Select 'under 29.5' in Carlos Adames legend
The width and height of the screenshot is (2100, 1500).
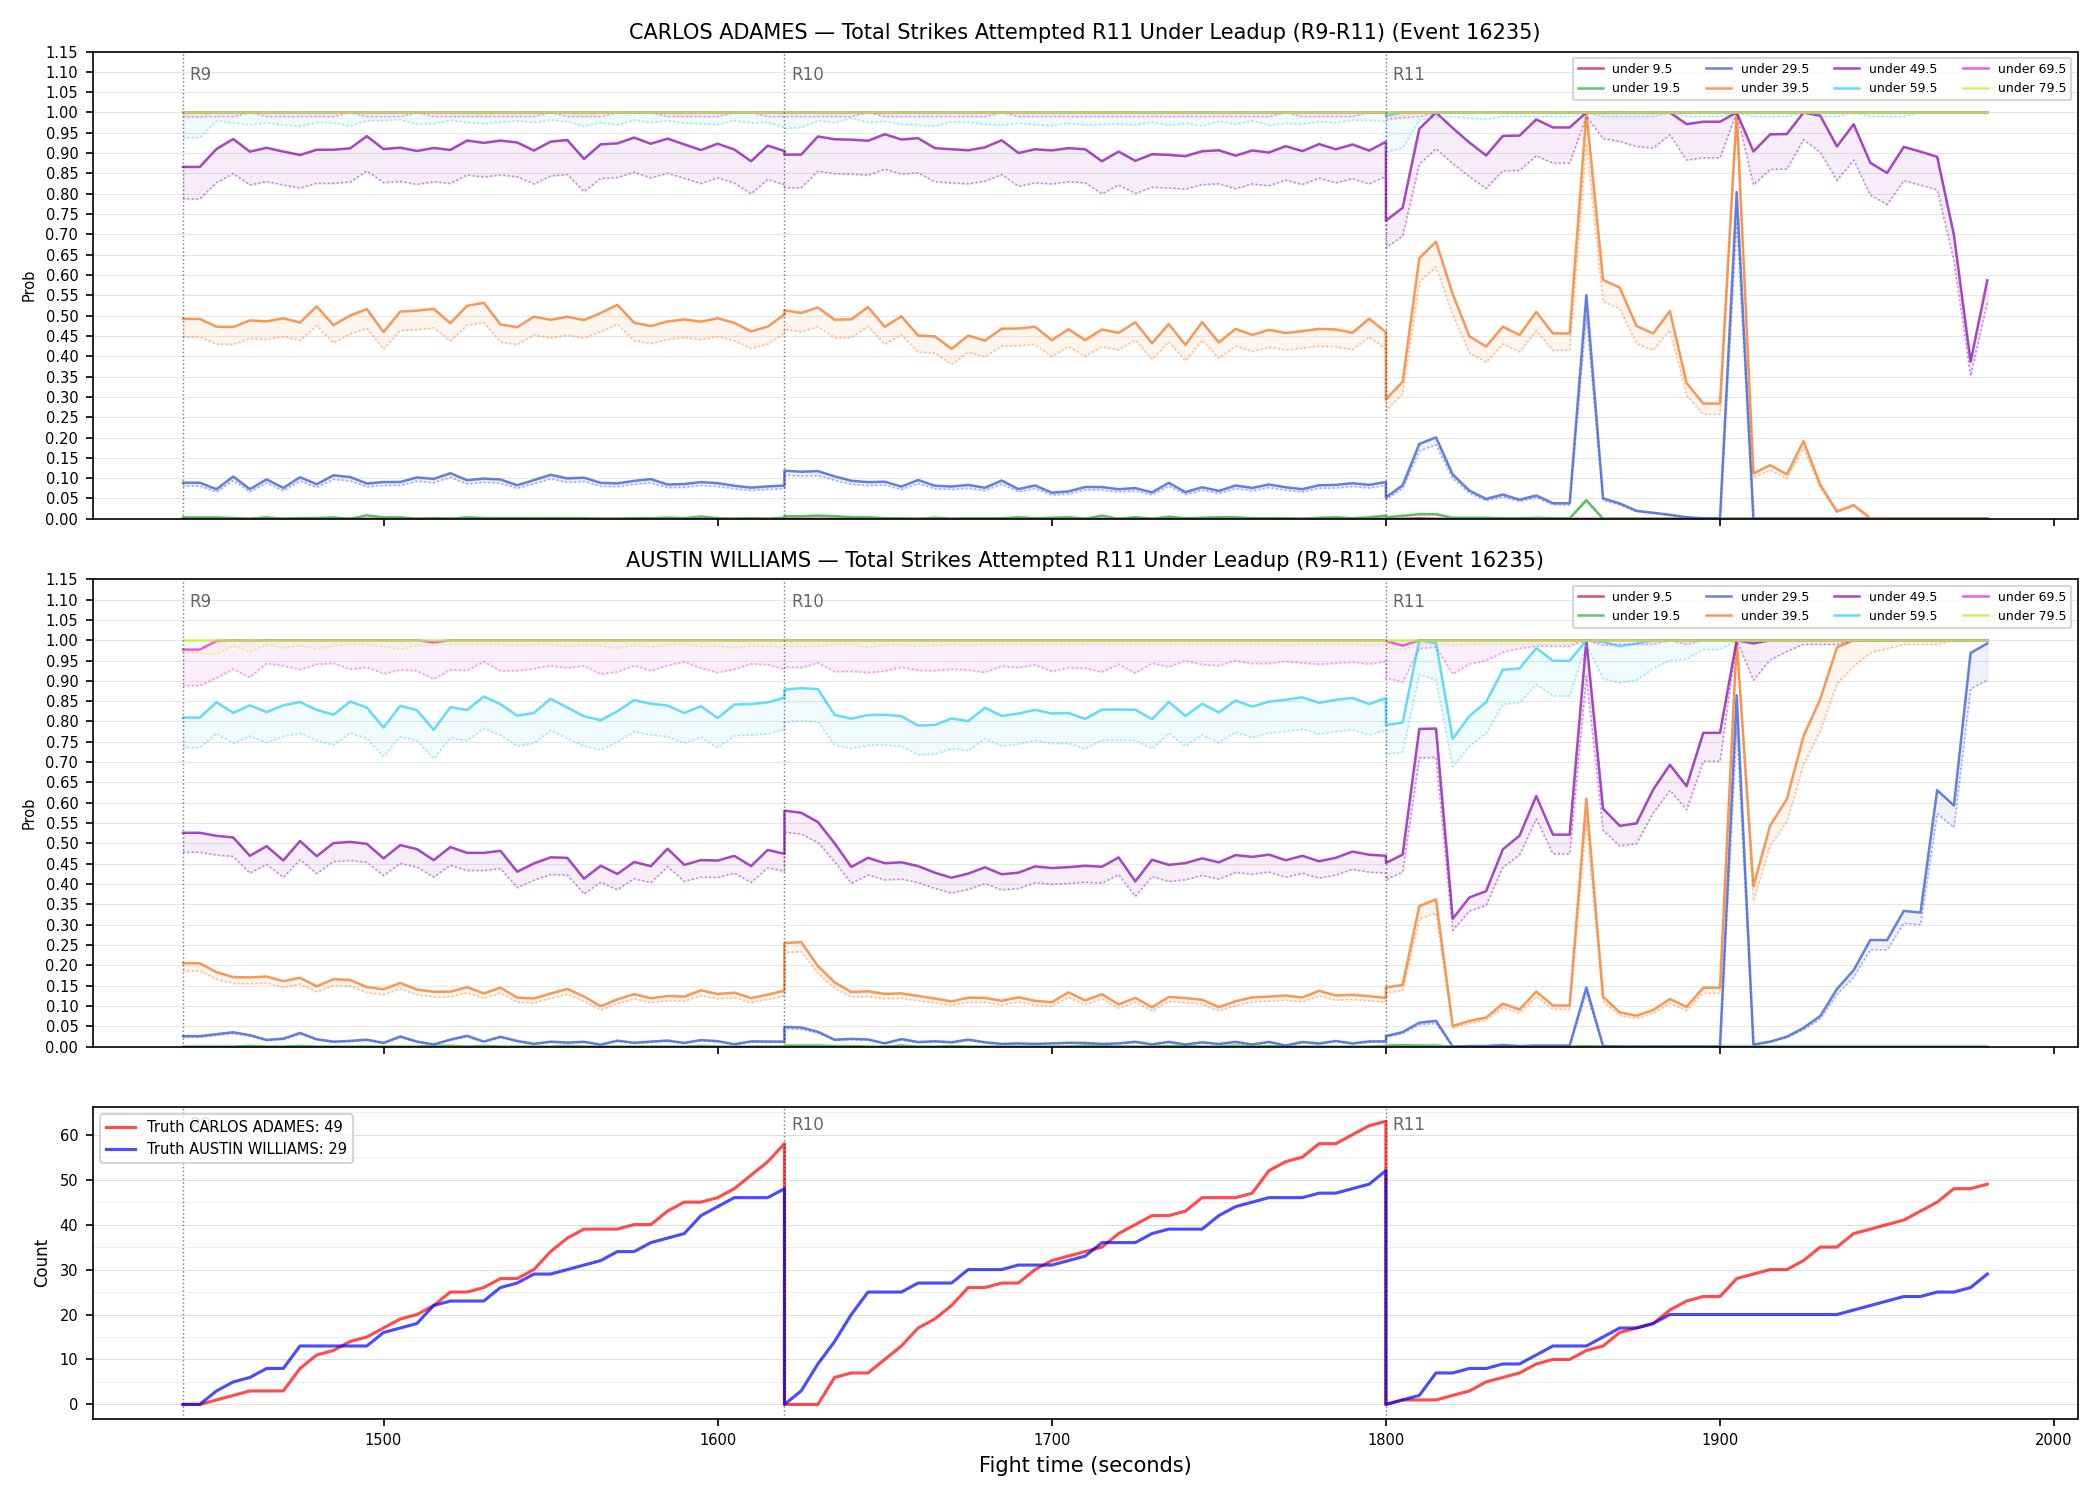pos(1757,69)
